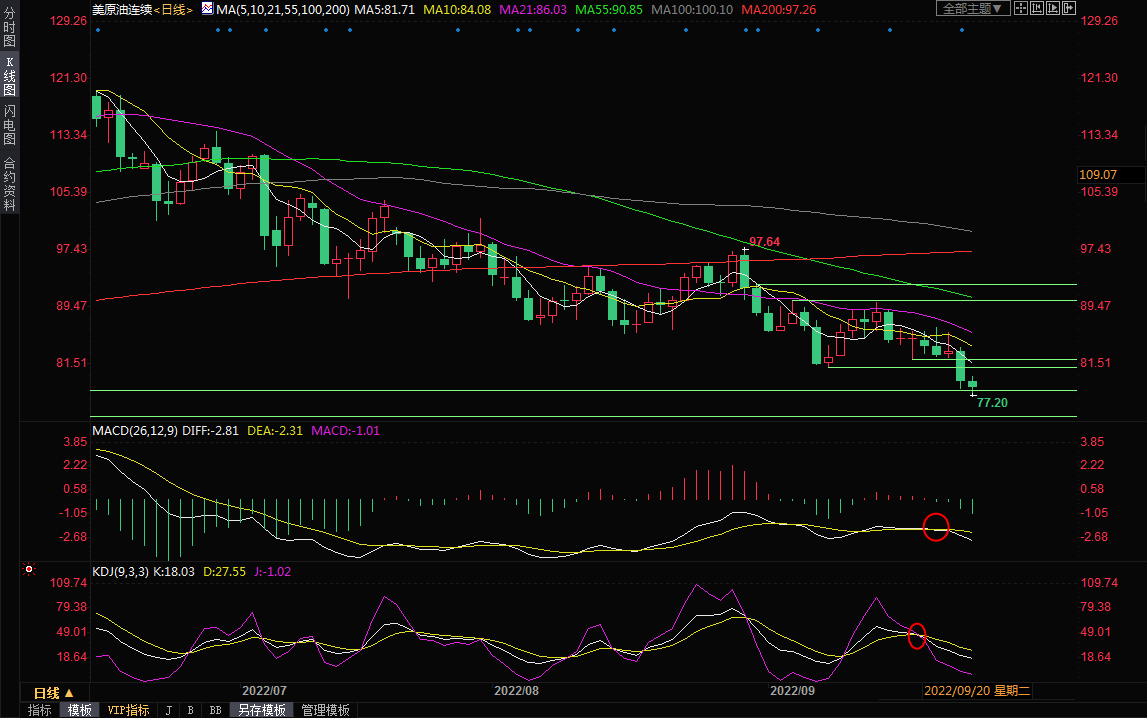Viewport: 1147px width, 718px height.
Task: Click the 另存模板 button
Action: click(x=261, y=710)
